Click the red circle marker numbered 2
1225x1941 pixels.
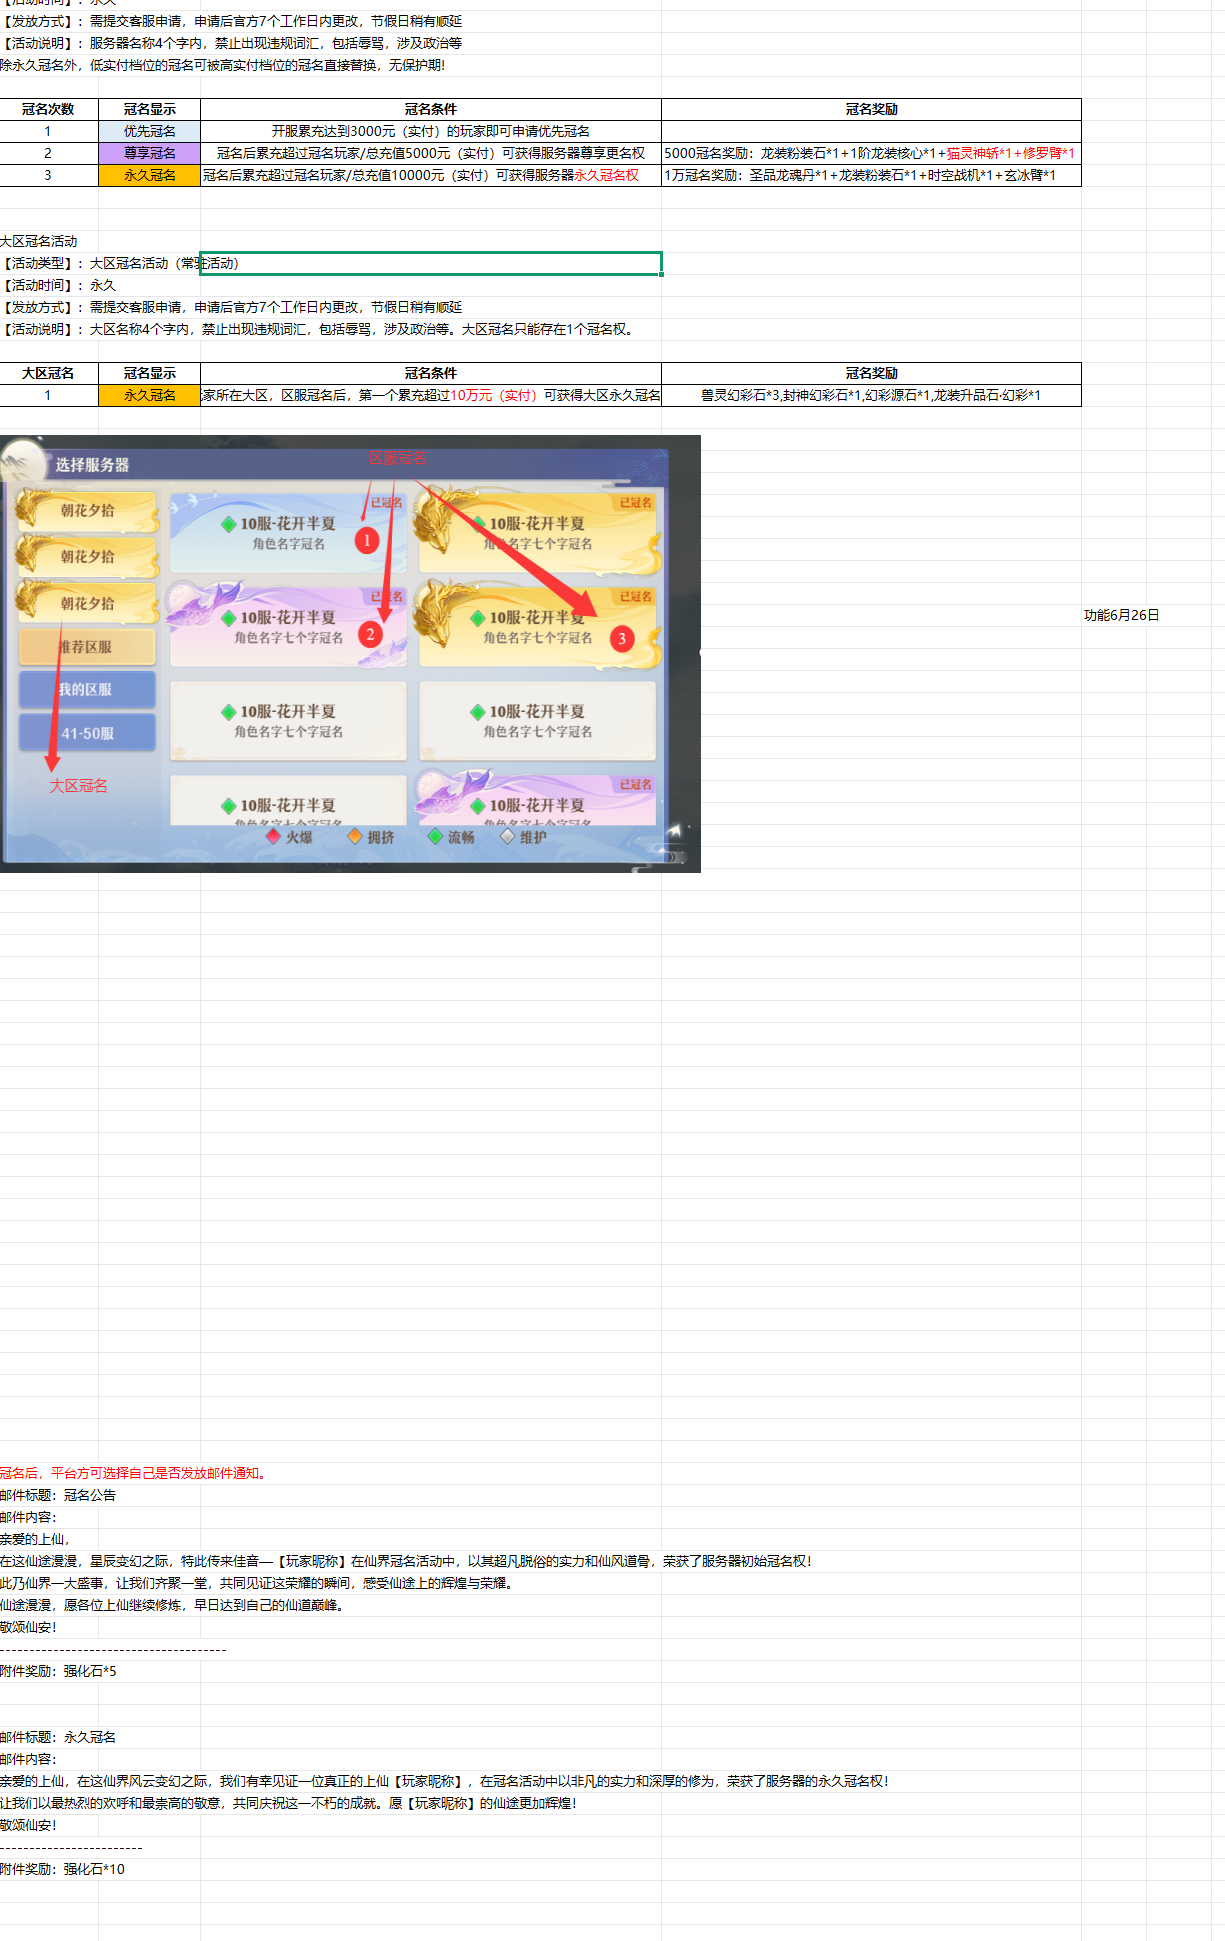click(370, 634)
